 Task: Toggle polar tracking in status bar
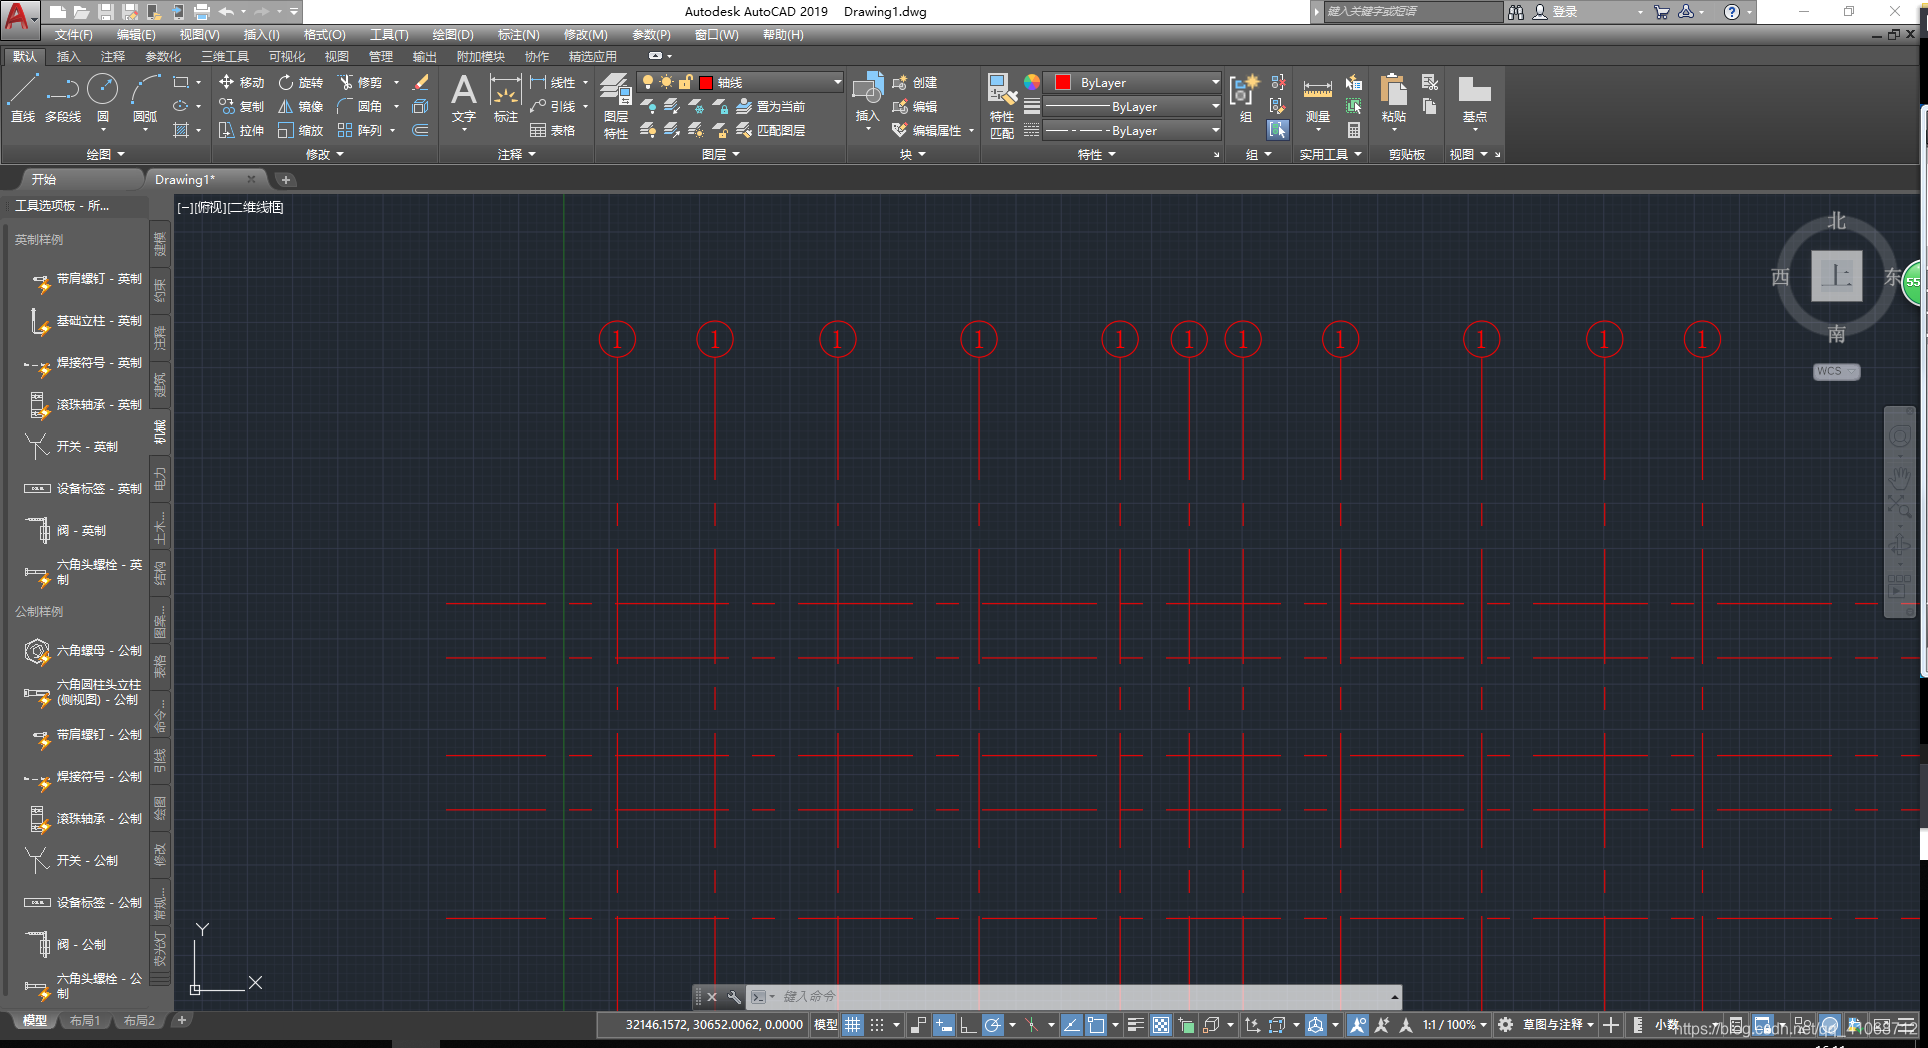[992, 1025]
